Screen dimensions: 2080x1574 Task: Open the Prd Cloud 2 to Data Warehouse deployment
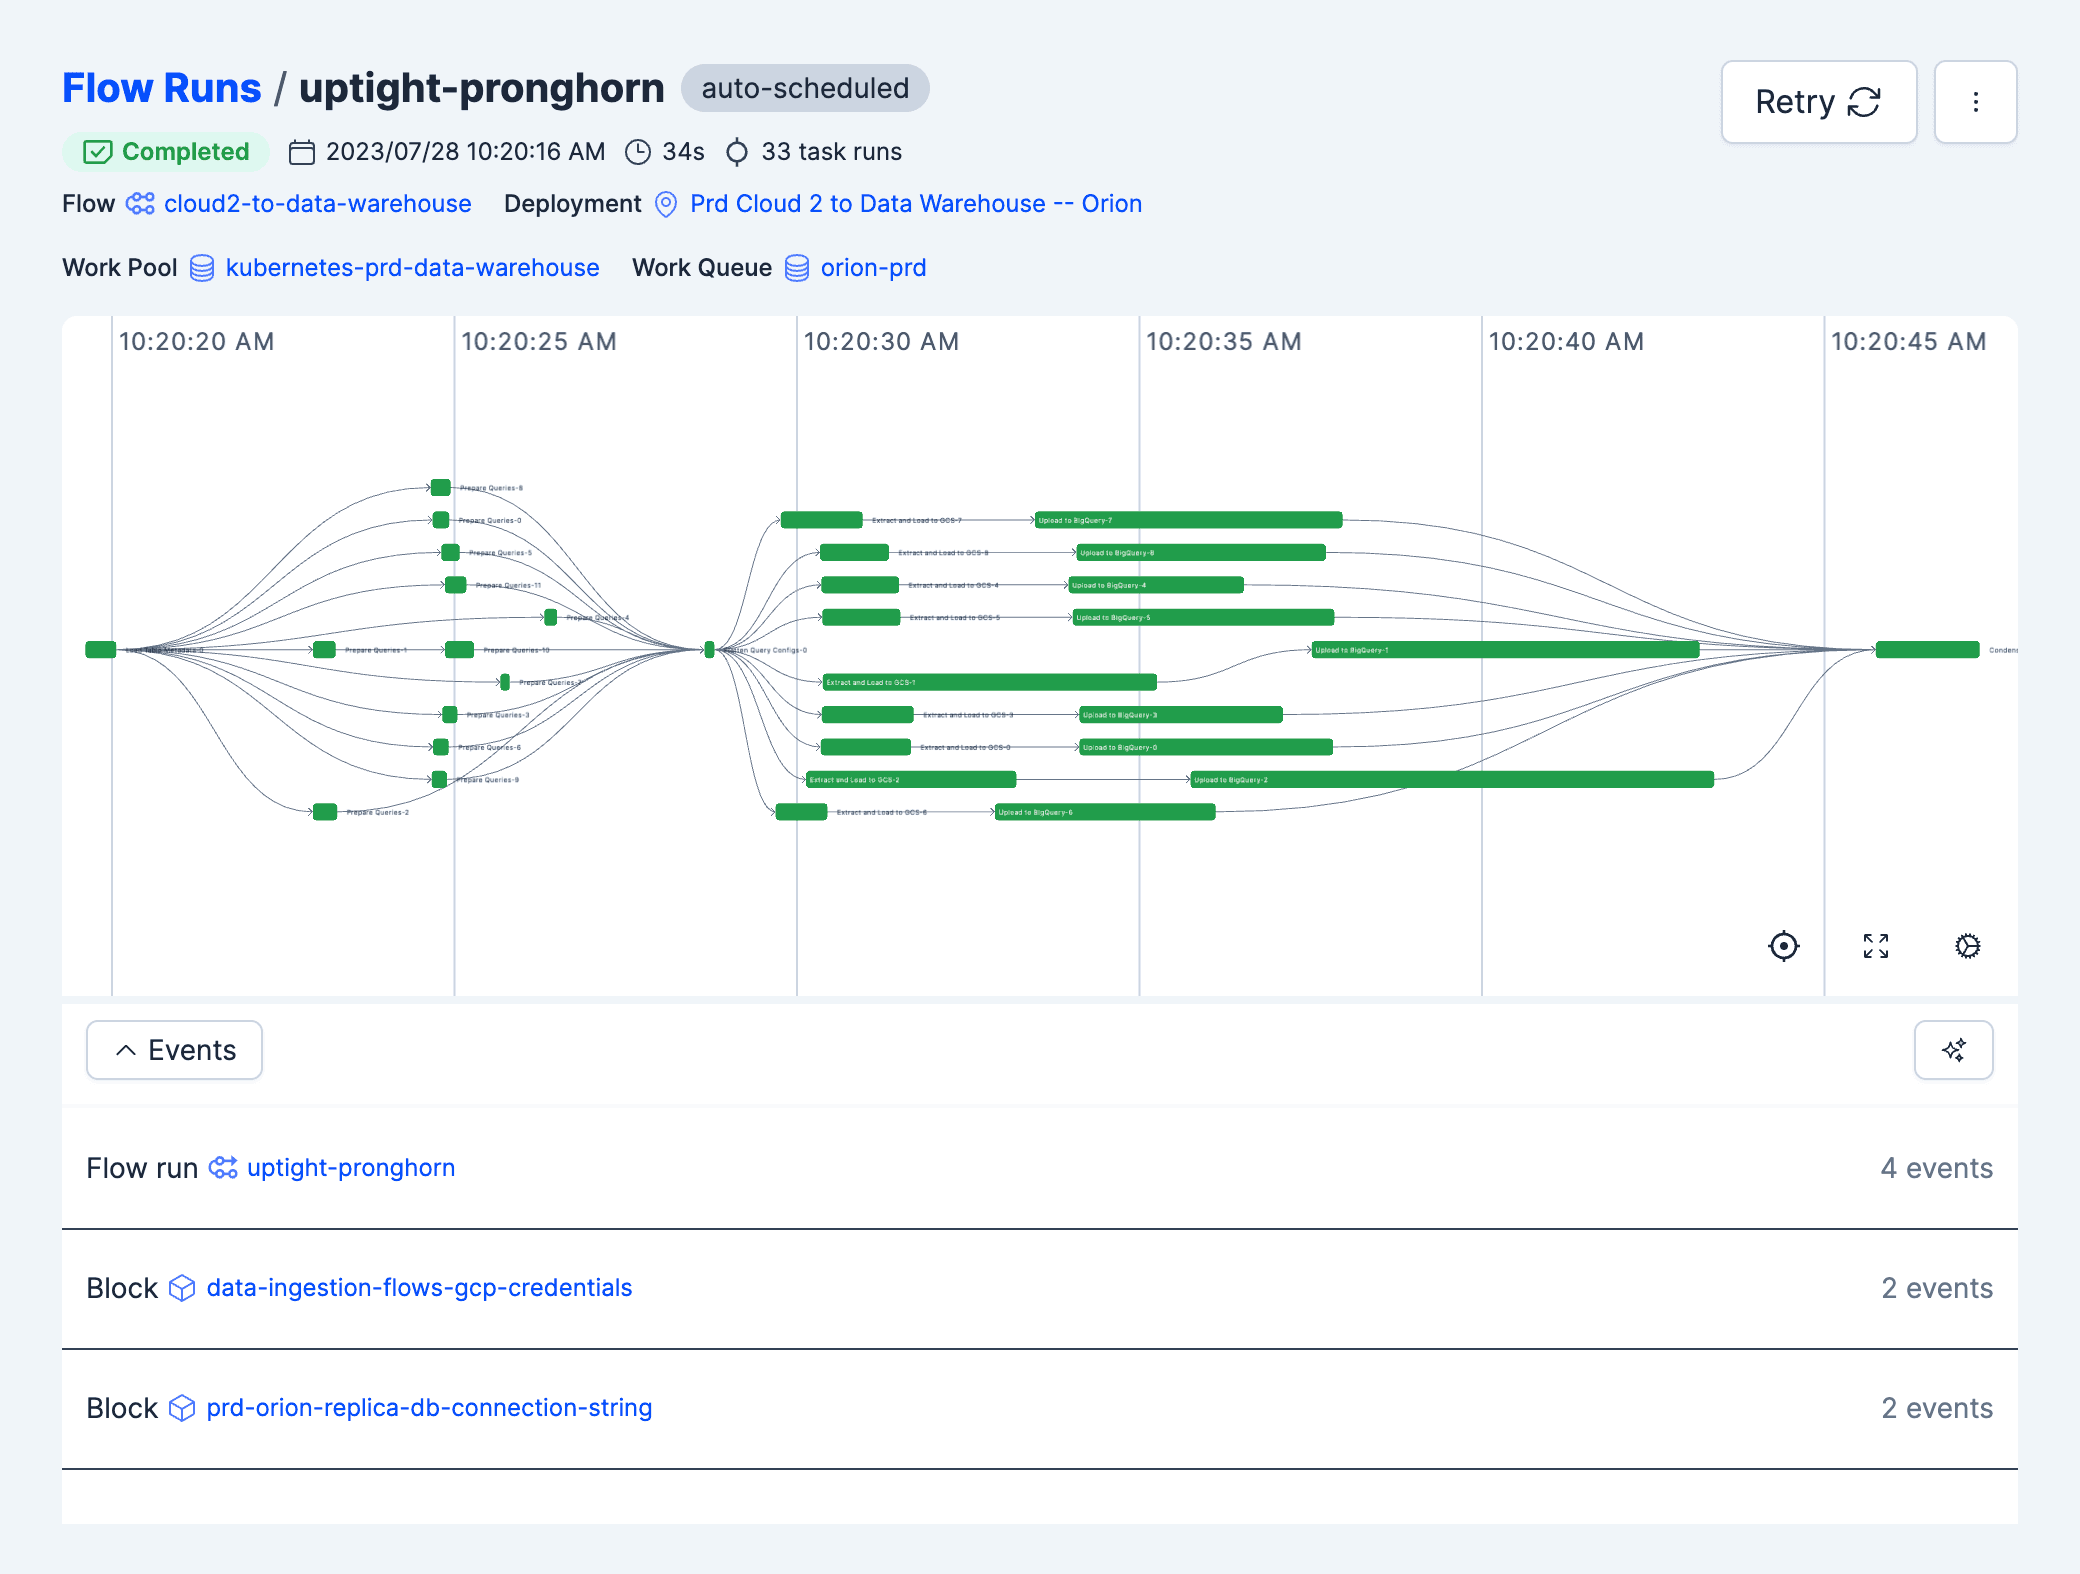915,204
